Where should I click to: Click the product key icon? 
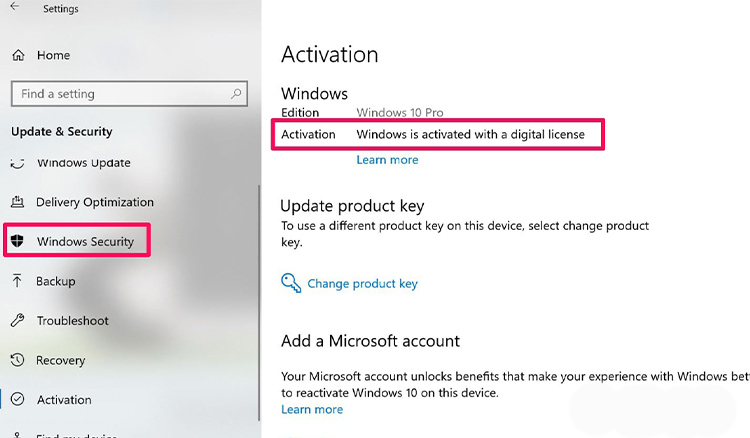pyautogui.click(x=291, y=283)
